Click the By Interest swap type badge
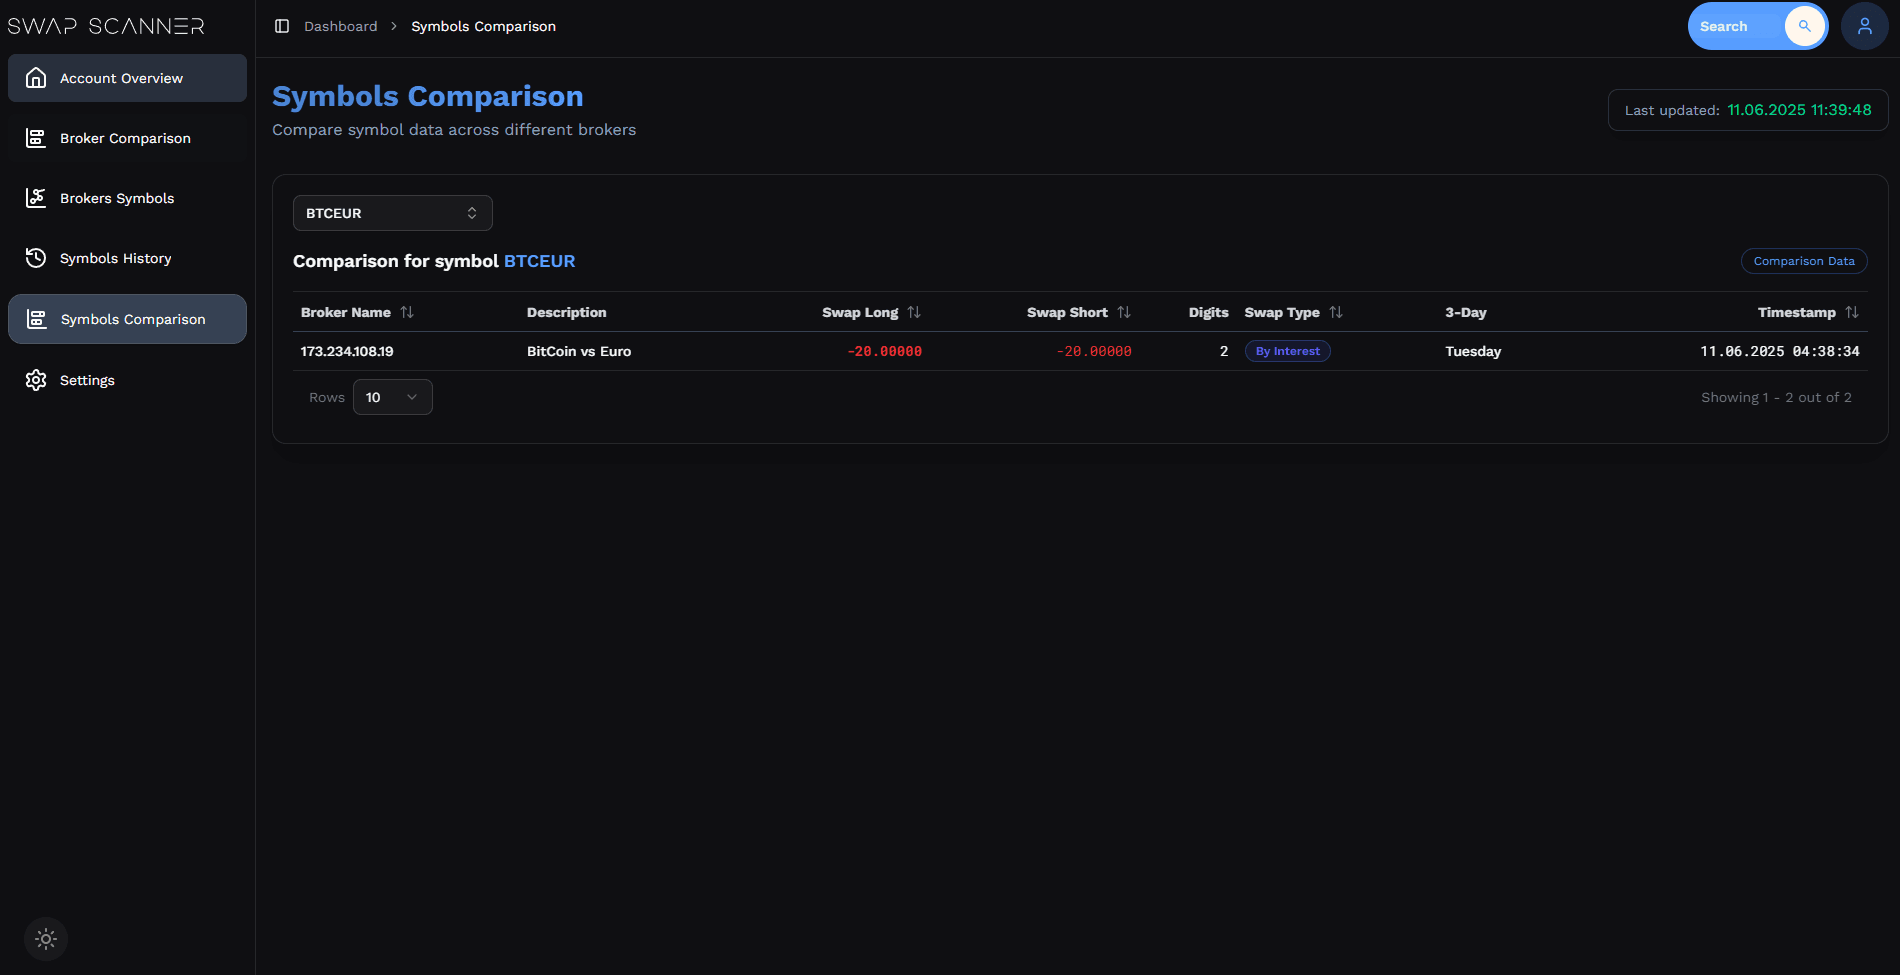This screenshot has height=975, width=1900. pos(1287,351)
